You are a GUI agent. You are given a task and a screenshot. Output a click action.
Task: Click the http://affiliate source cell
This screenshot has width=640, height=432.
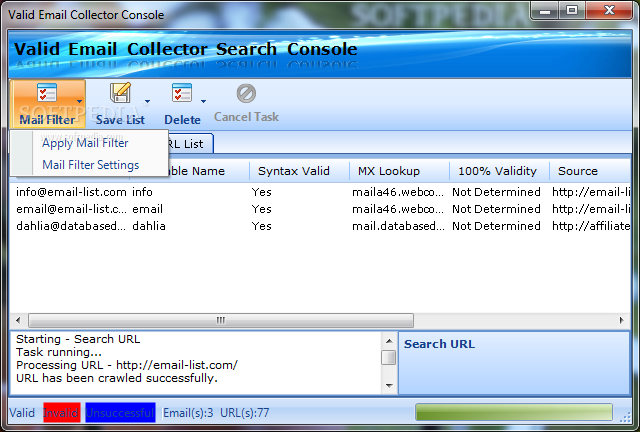click(x=591, y=226)
